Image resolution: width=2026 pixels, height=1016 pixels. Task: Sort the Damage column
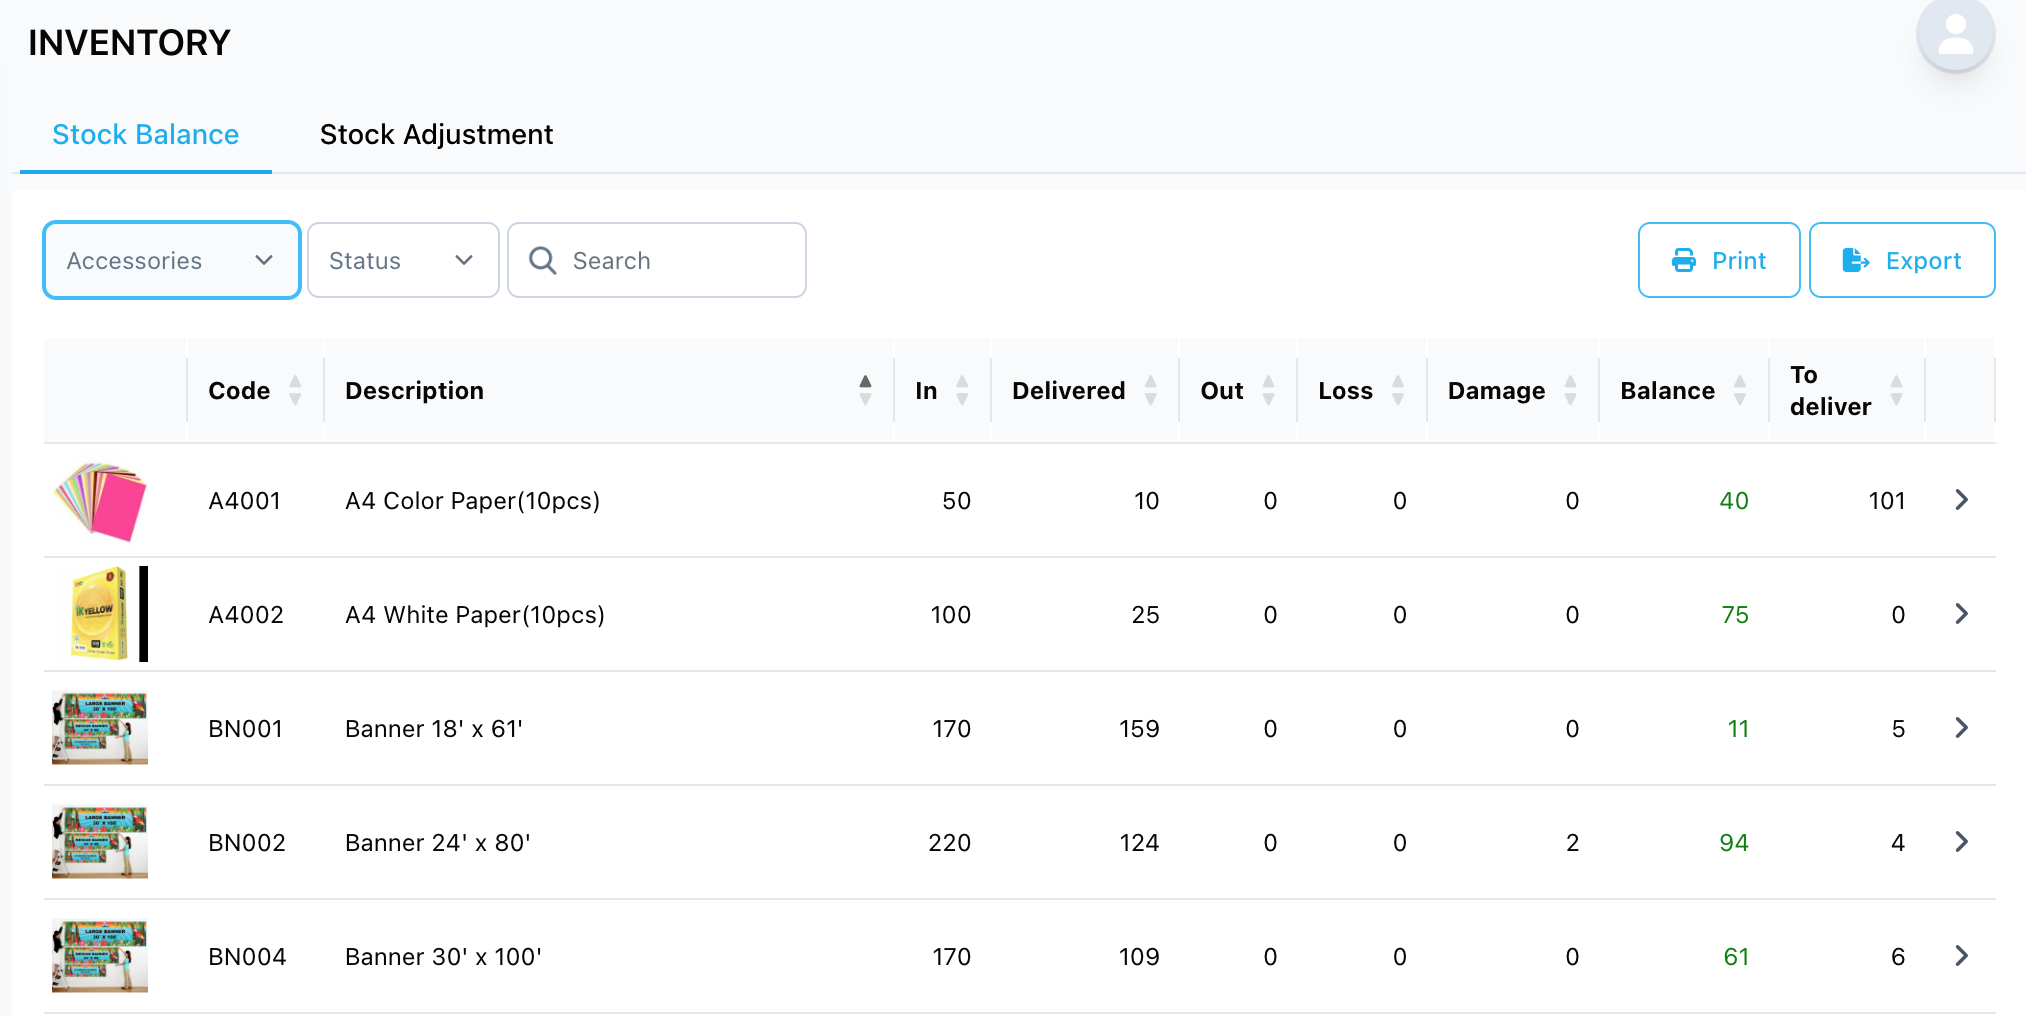pyautogui.click(x=1571, y=390)
